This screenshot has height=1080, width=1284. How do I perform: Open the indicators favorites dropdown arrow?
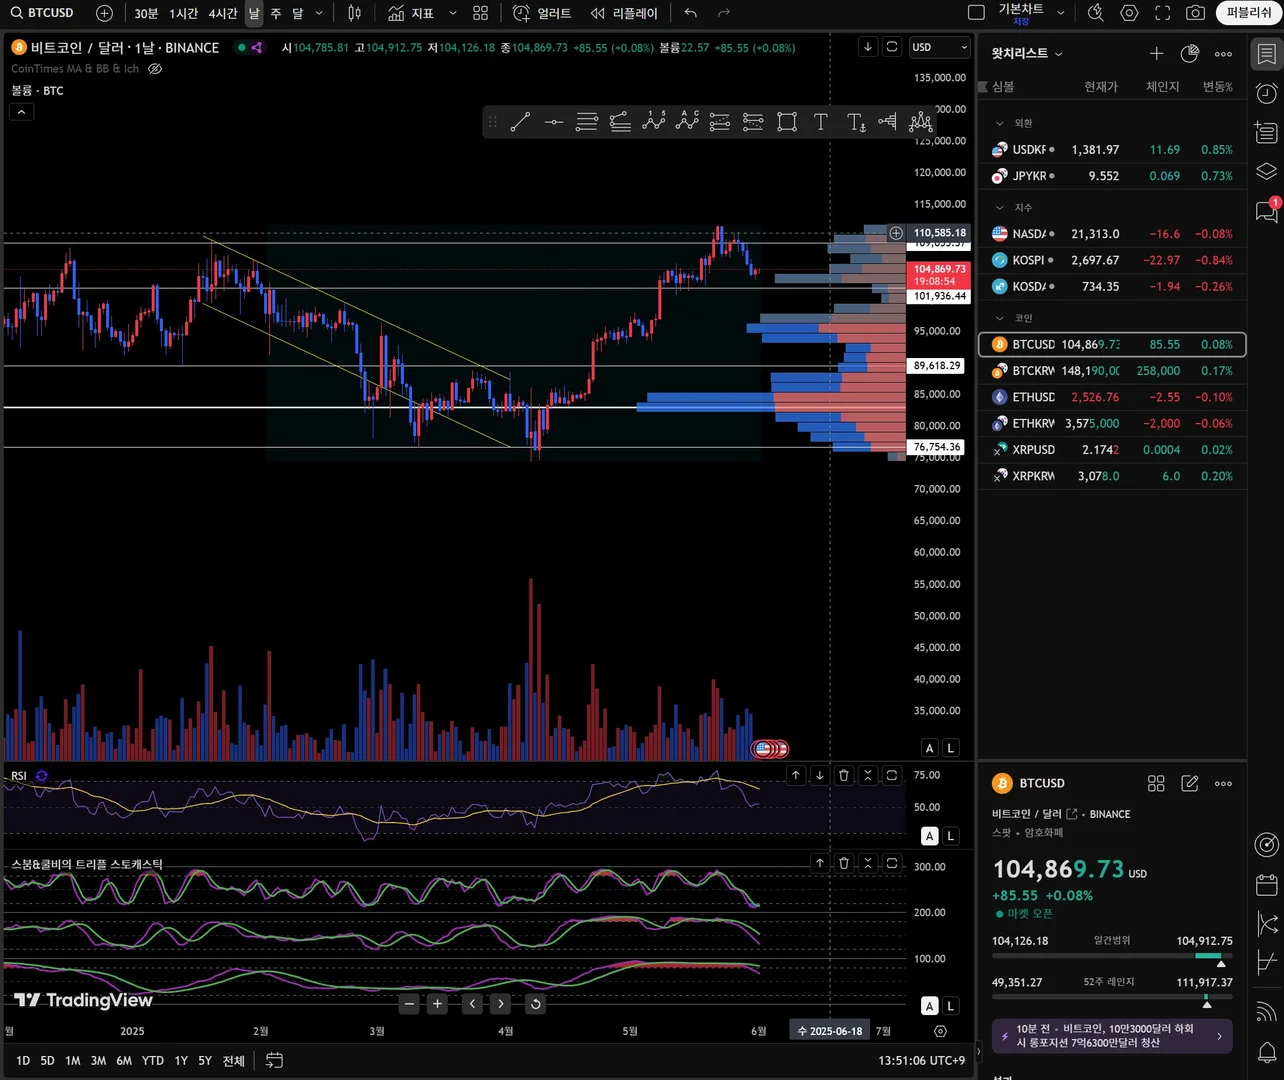tap(453, 13)
